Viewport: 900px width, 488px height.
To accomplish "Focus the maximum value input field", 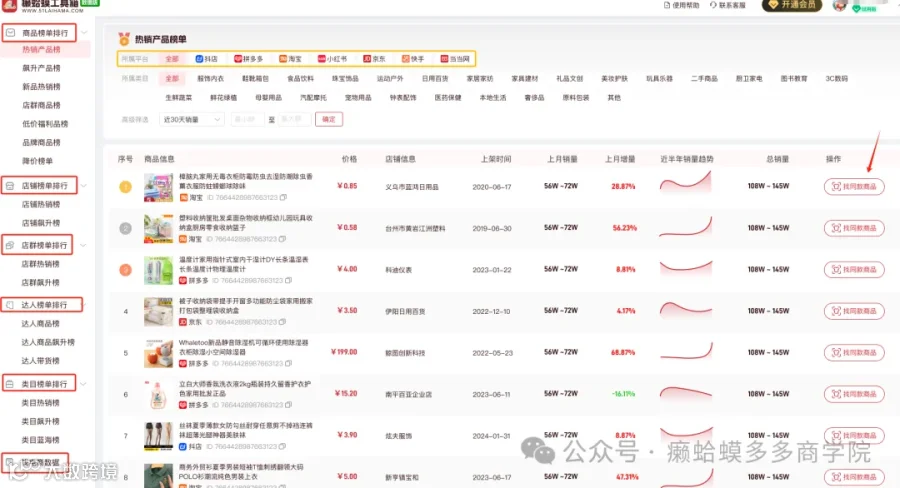I will pyautogui.click(x=294, y=119).
